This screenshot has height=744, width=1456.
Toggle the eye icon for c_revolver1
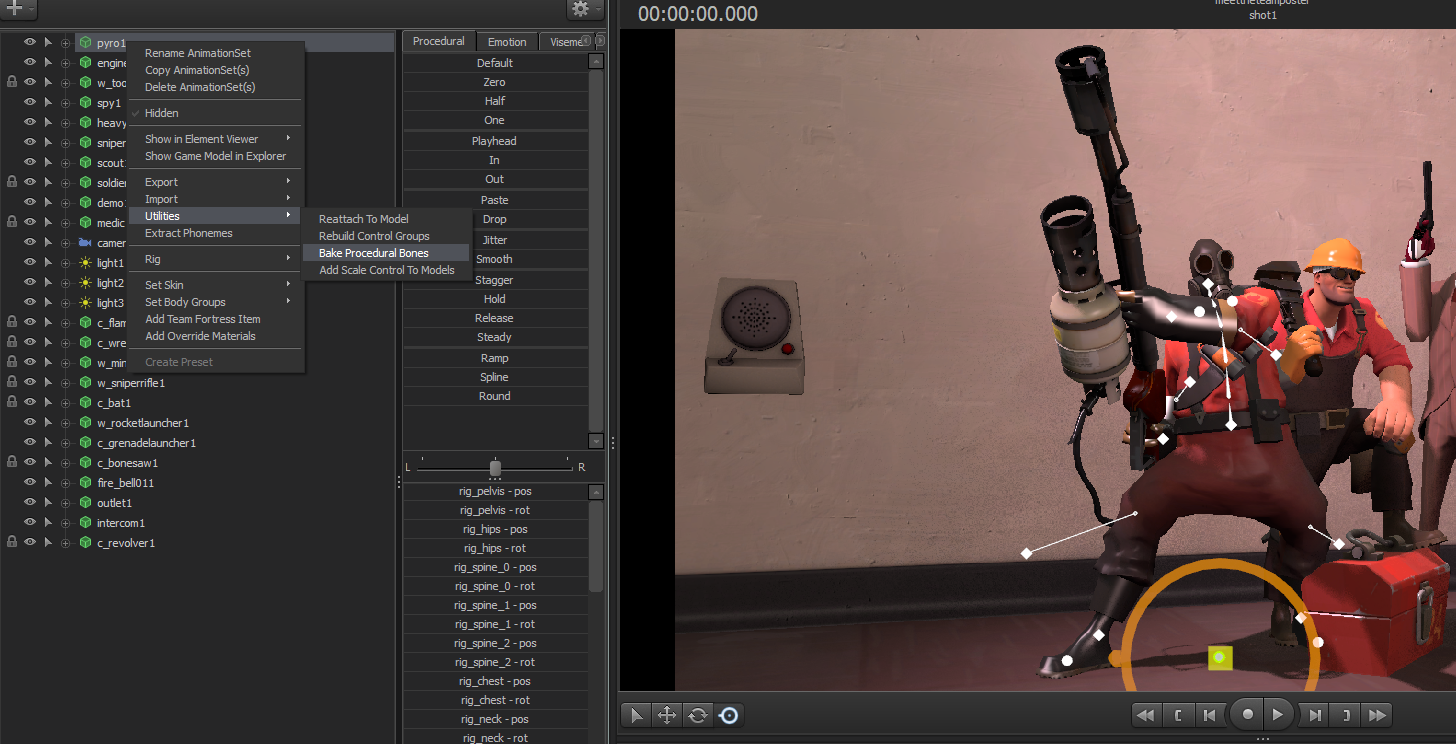pyautogui.click(x=30, y=543)
